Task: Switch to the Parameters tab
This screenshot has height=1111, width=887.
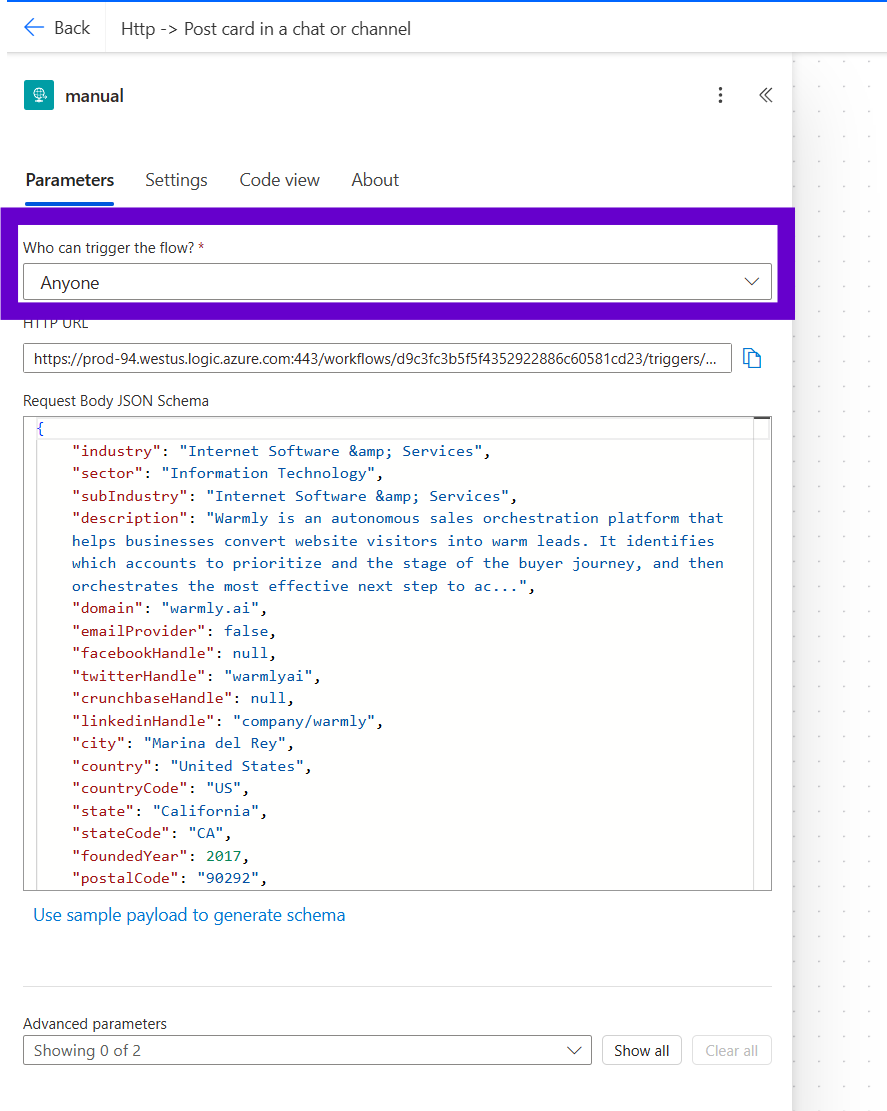Action: (70, 180)
